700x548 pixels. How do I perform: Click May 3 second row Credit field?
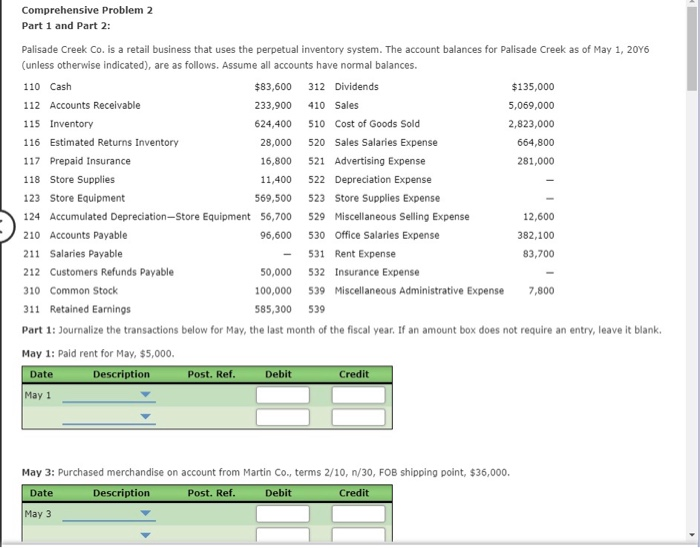tap(358, 535)
